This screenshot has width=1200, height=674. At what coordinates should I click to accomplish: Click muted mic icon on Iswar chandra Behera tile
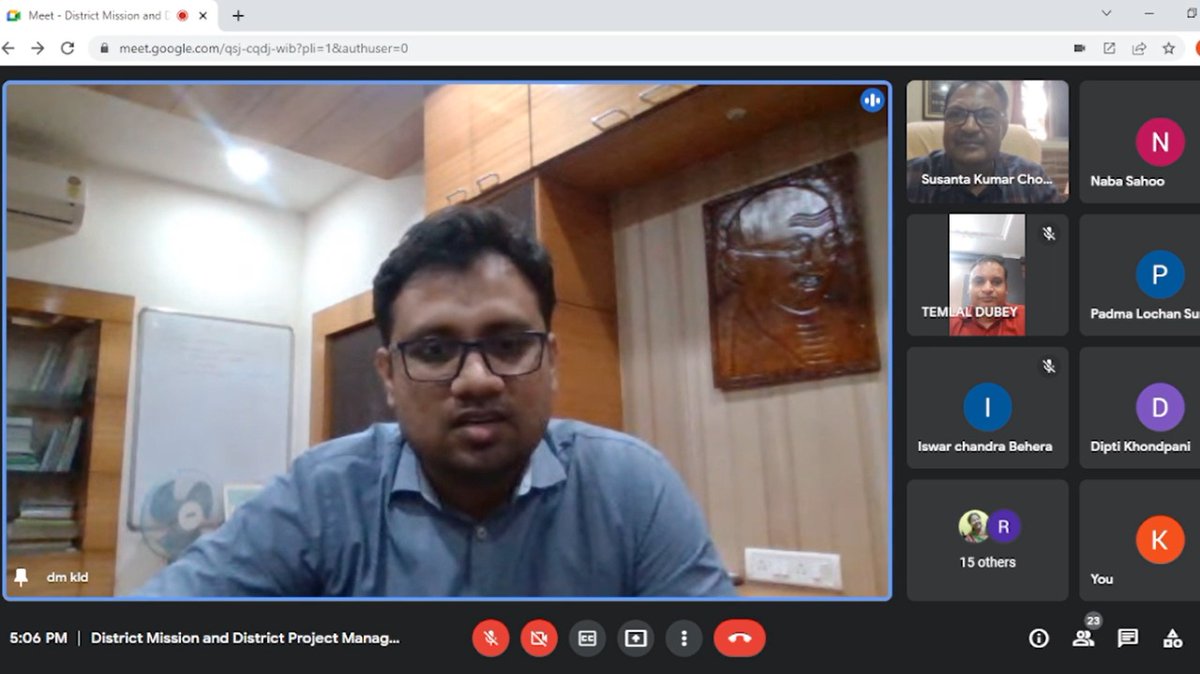[x=1049, y=367]
